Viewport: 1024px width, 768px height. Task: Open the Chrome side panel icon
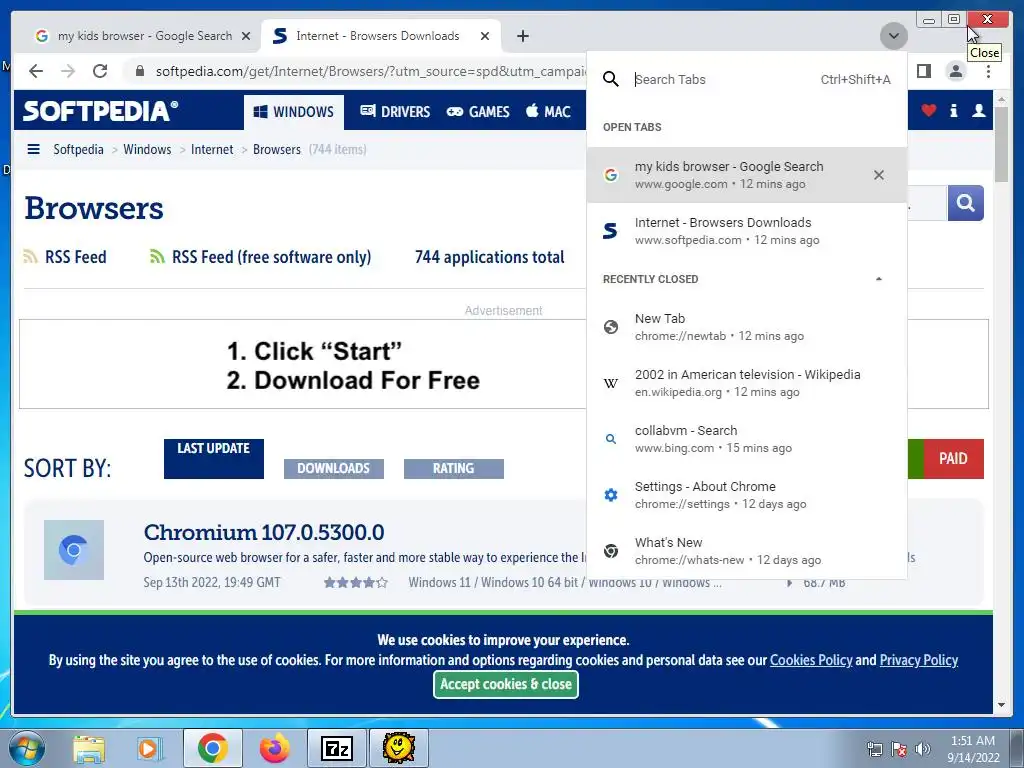[x=923, y=71]
